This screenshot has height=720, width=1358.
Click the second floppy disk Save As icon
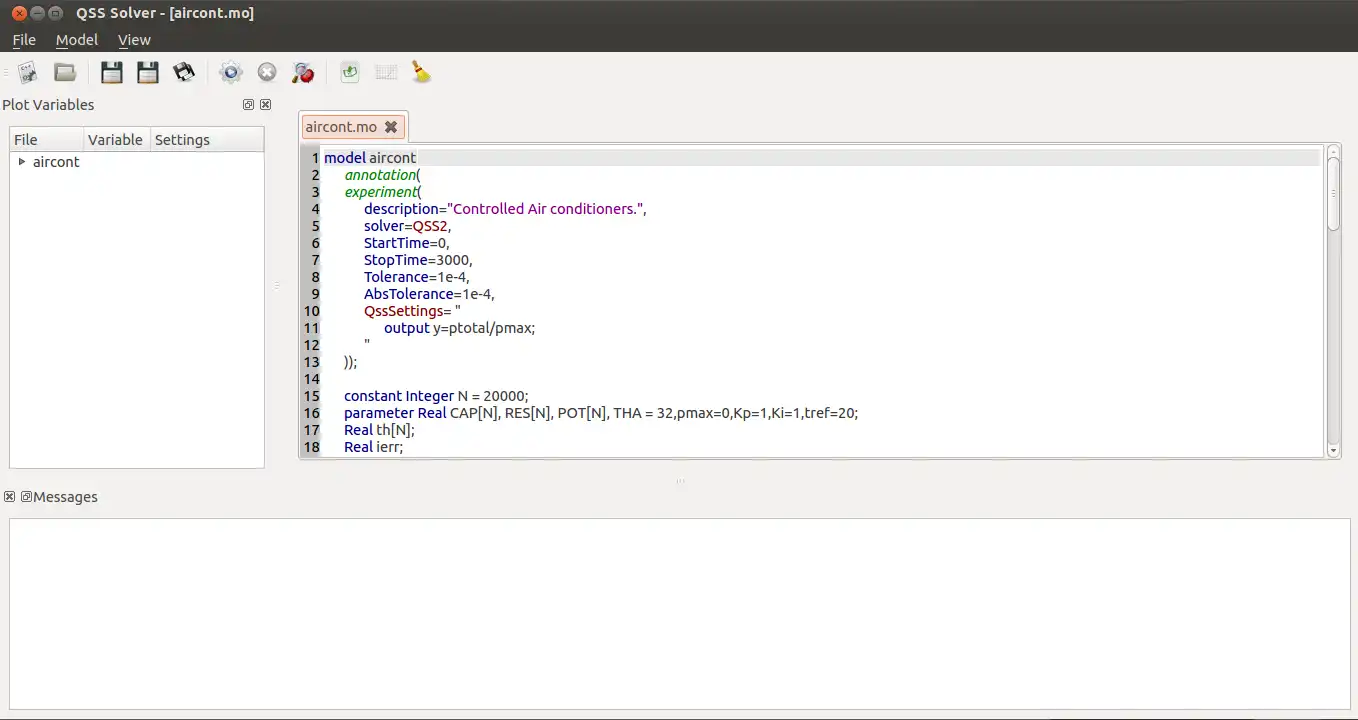tap(148, 72)
